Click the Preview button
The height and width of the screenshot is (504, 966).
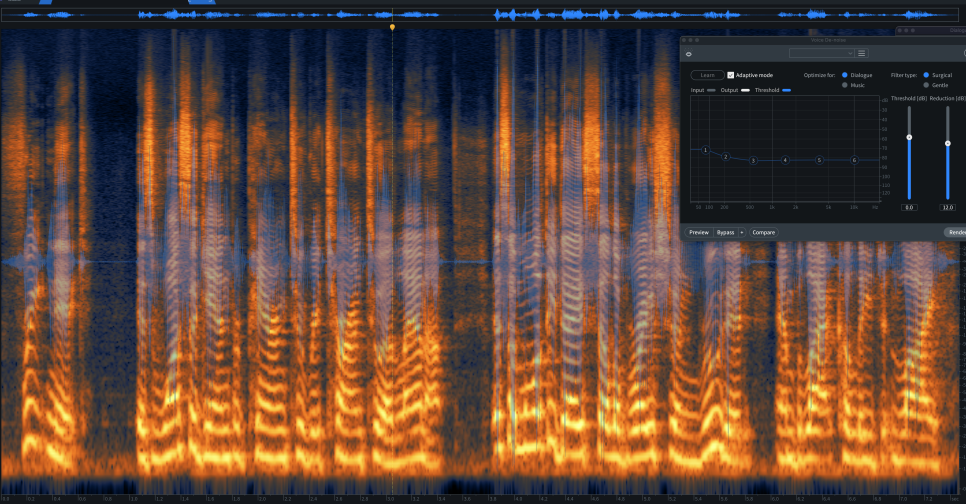(699, 232)
